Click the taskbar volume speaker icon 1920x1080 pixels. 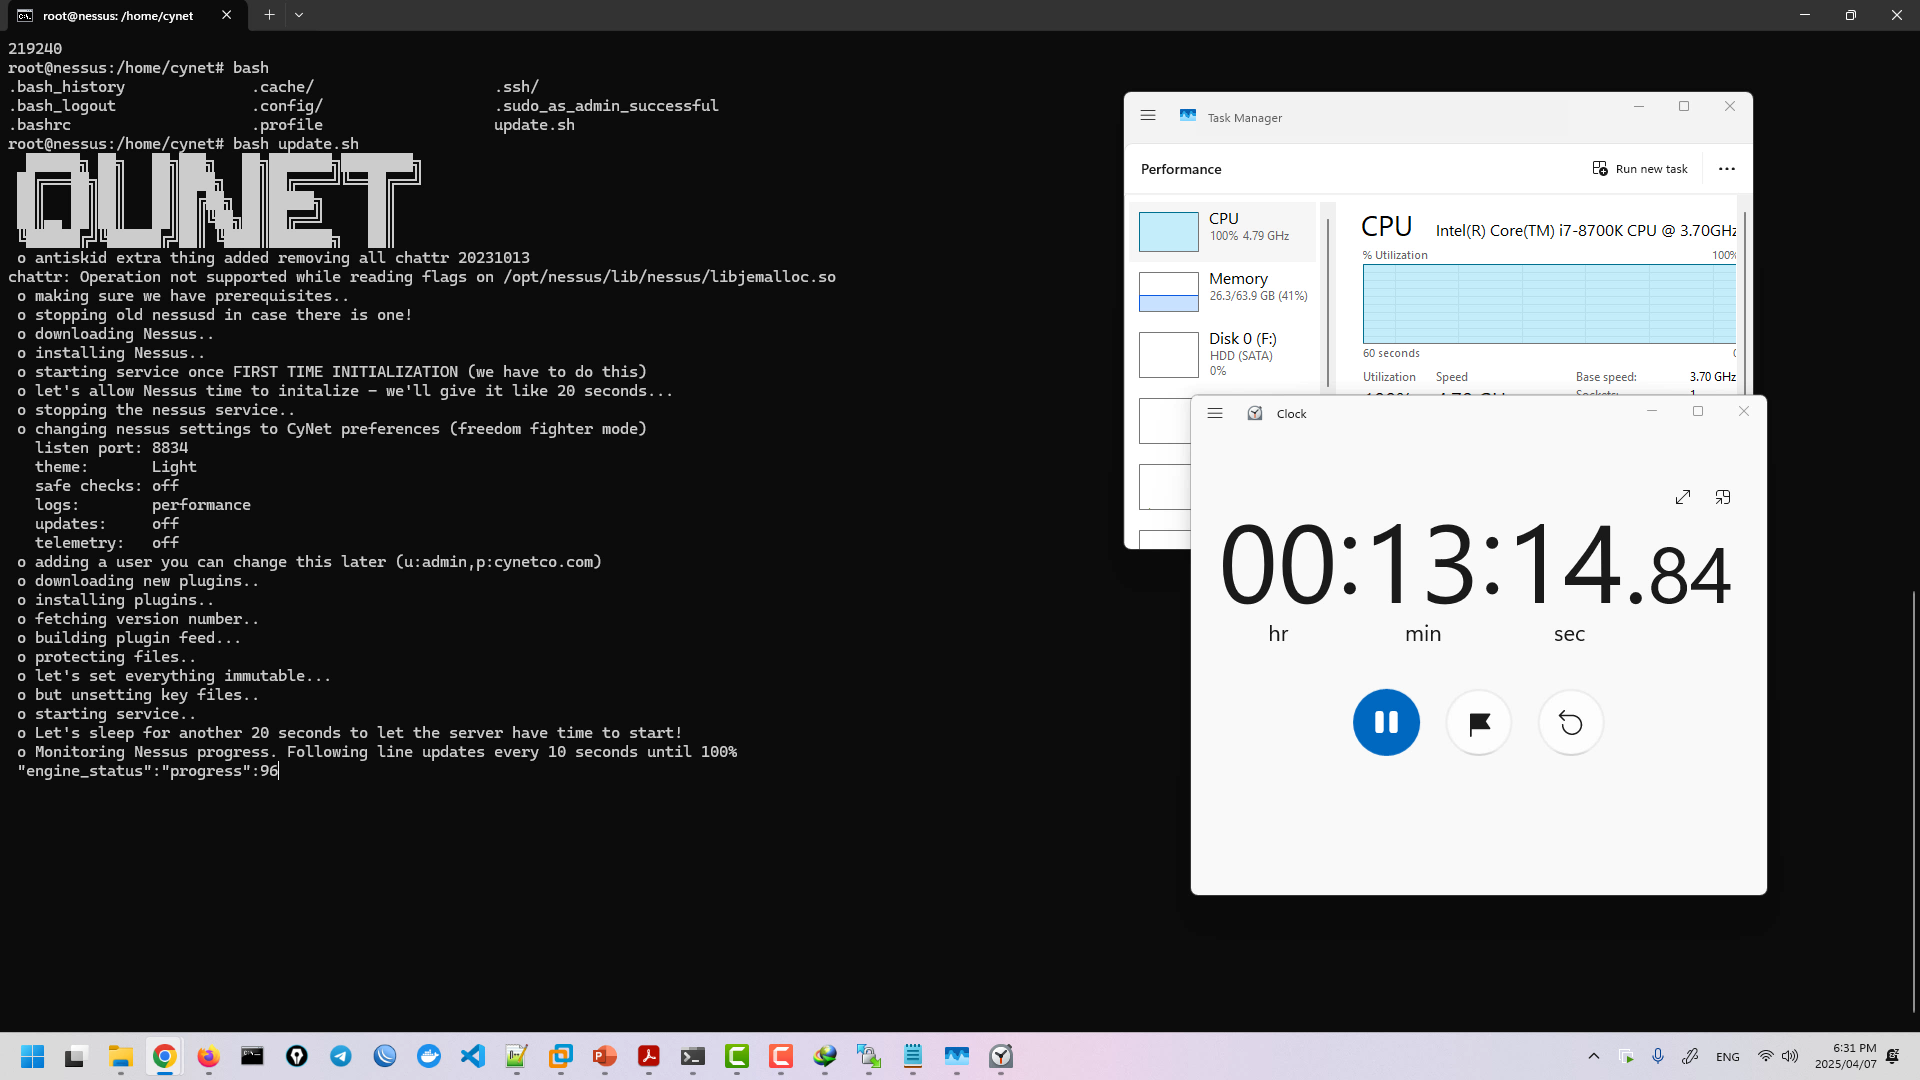[1790, 1056]
